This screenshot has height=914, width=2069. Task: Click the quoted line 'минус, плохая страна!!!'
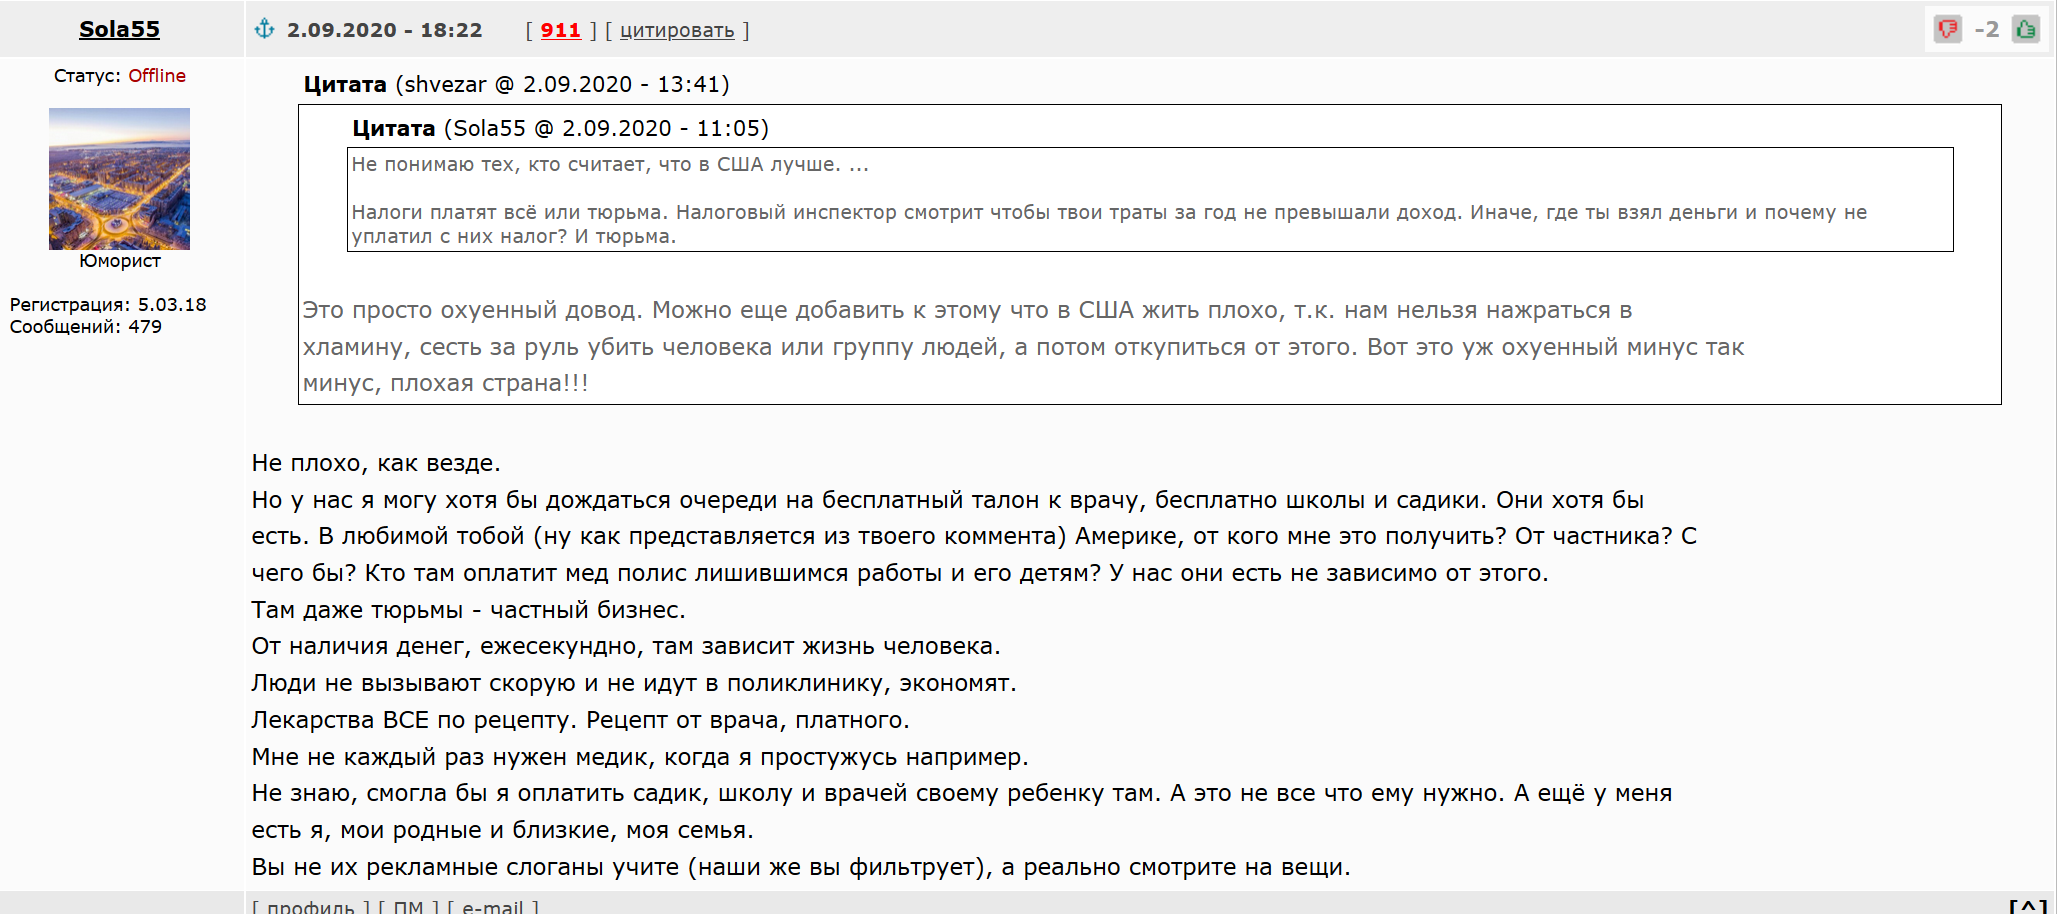coord(446,383)
